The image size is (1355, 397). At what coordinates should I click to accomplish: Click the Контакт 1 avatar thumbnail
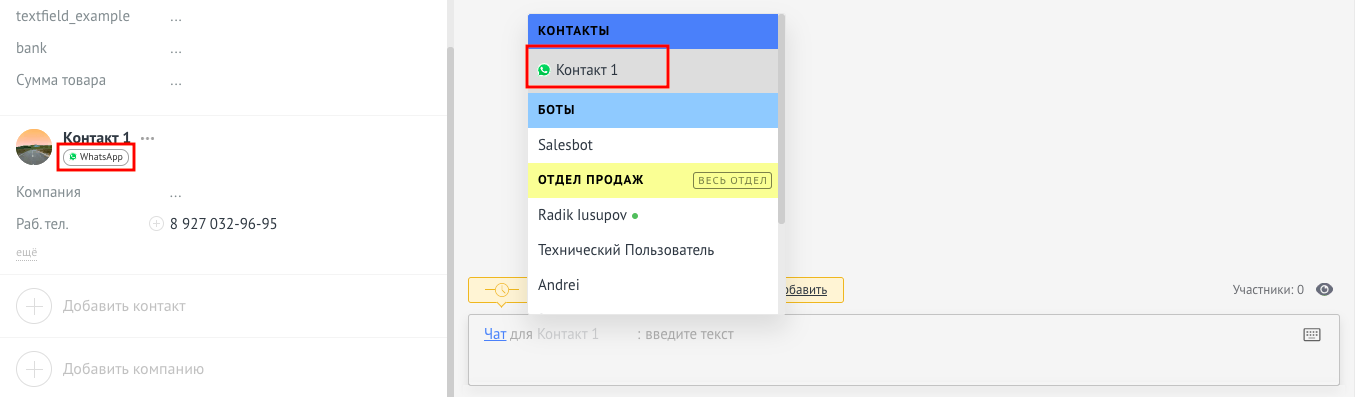coord(34,147)
